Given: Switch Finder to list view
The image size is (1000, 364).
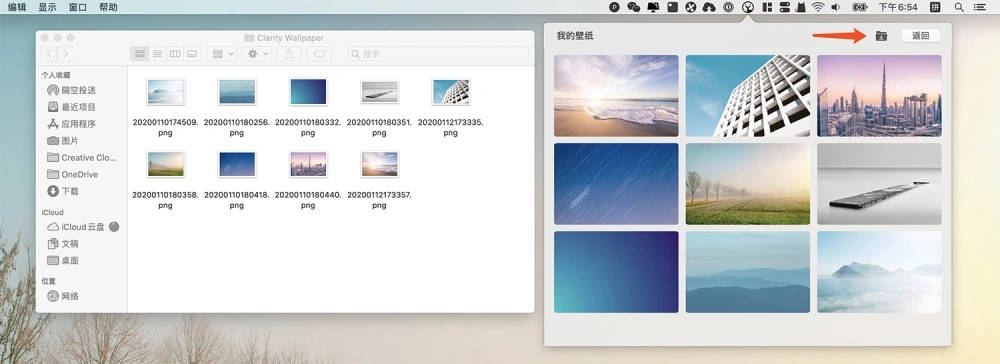Looking at the screenshot, I should point(157,54).
